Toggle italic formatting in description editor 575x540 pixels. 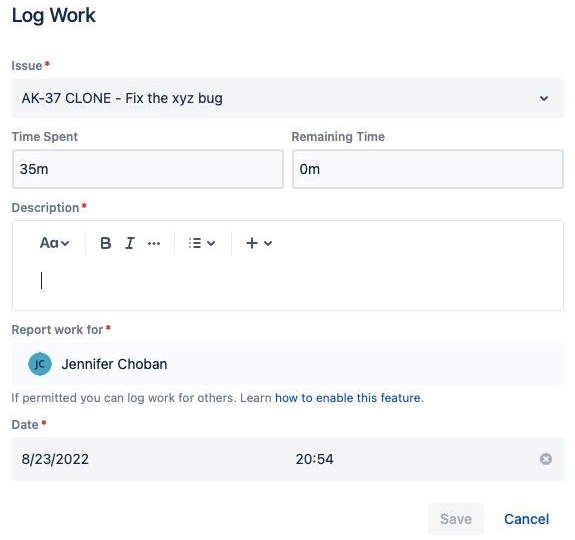tap(130, 243)
